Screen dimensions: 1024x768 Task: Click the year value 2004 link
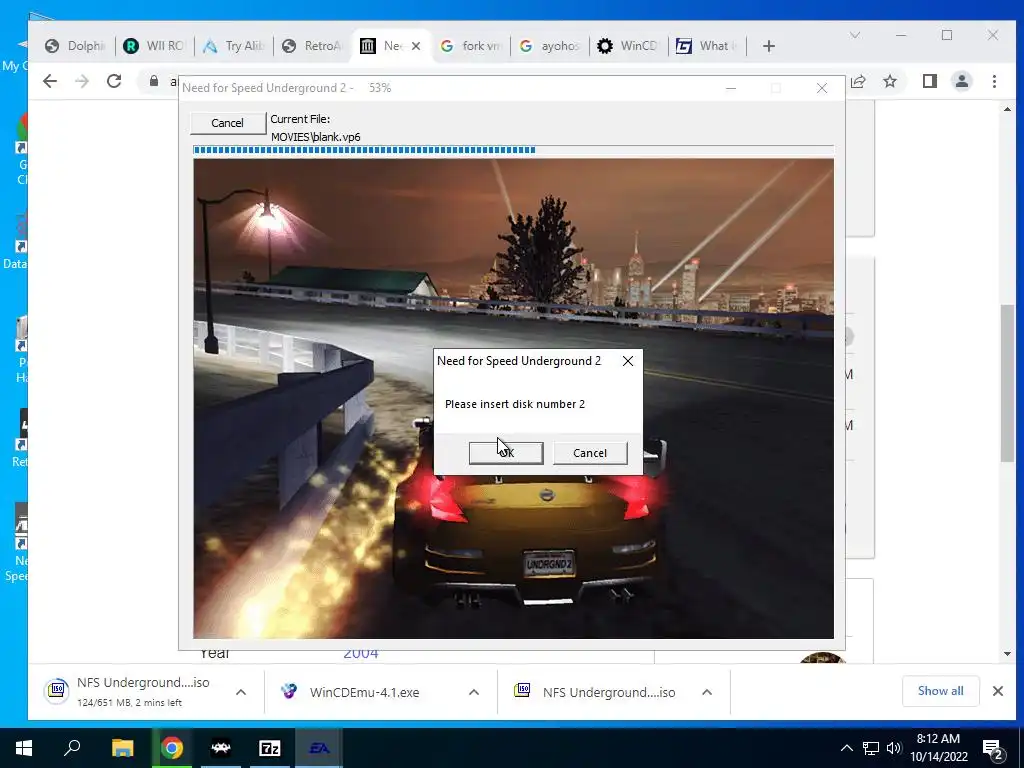(x=360, y=653)
